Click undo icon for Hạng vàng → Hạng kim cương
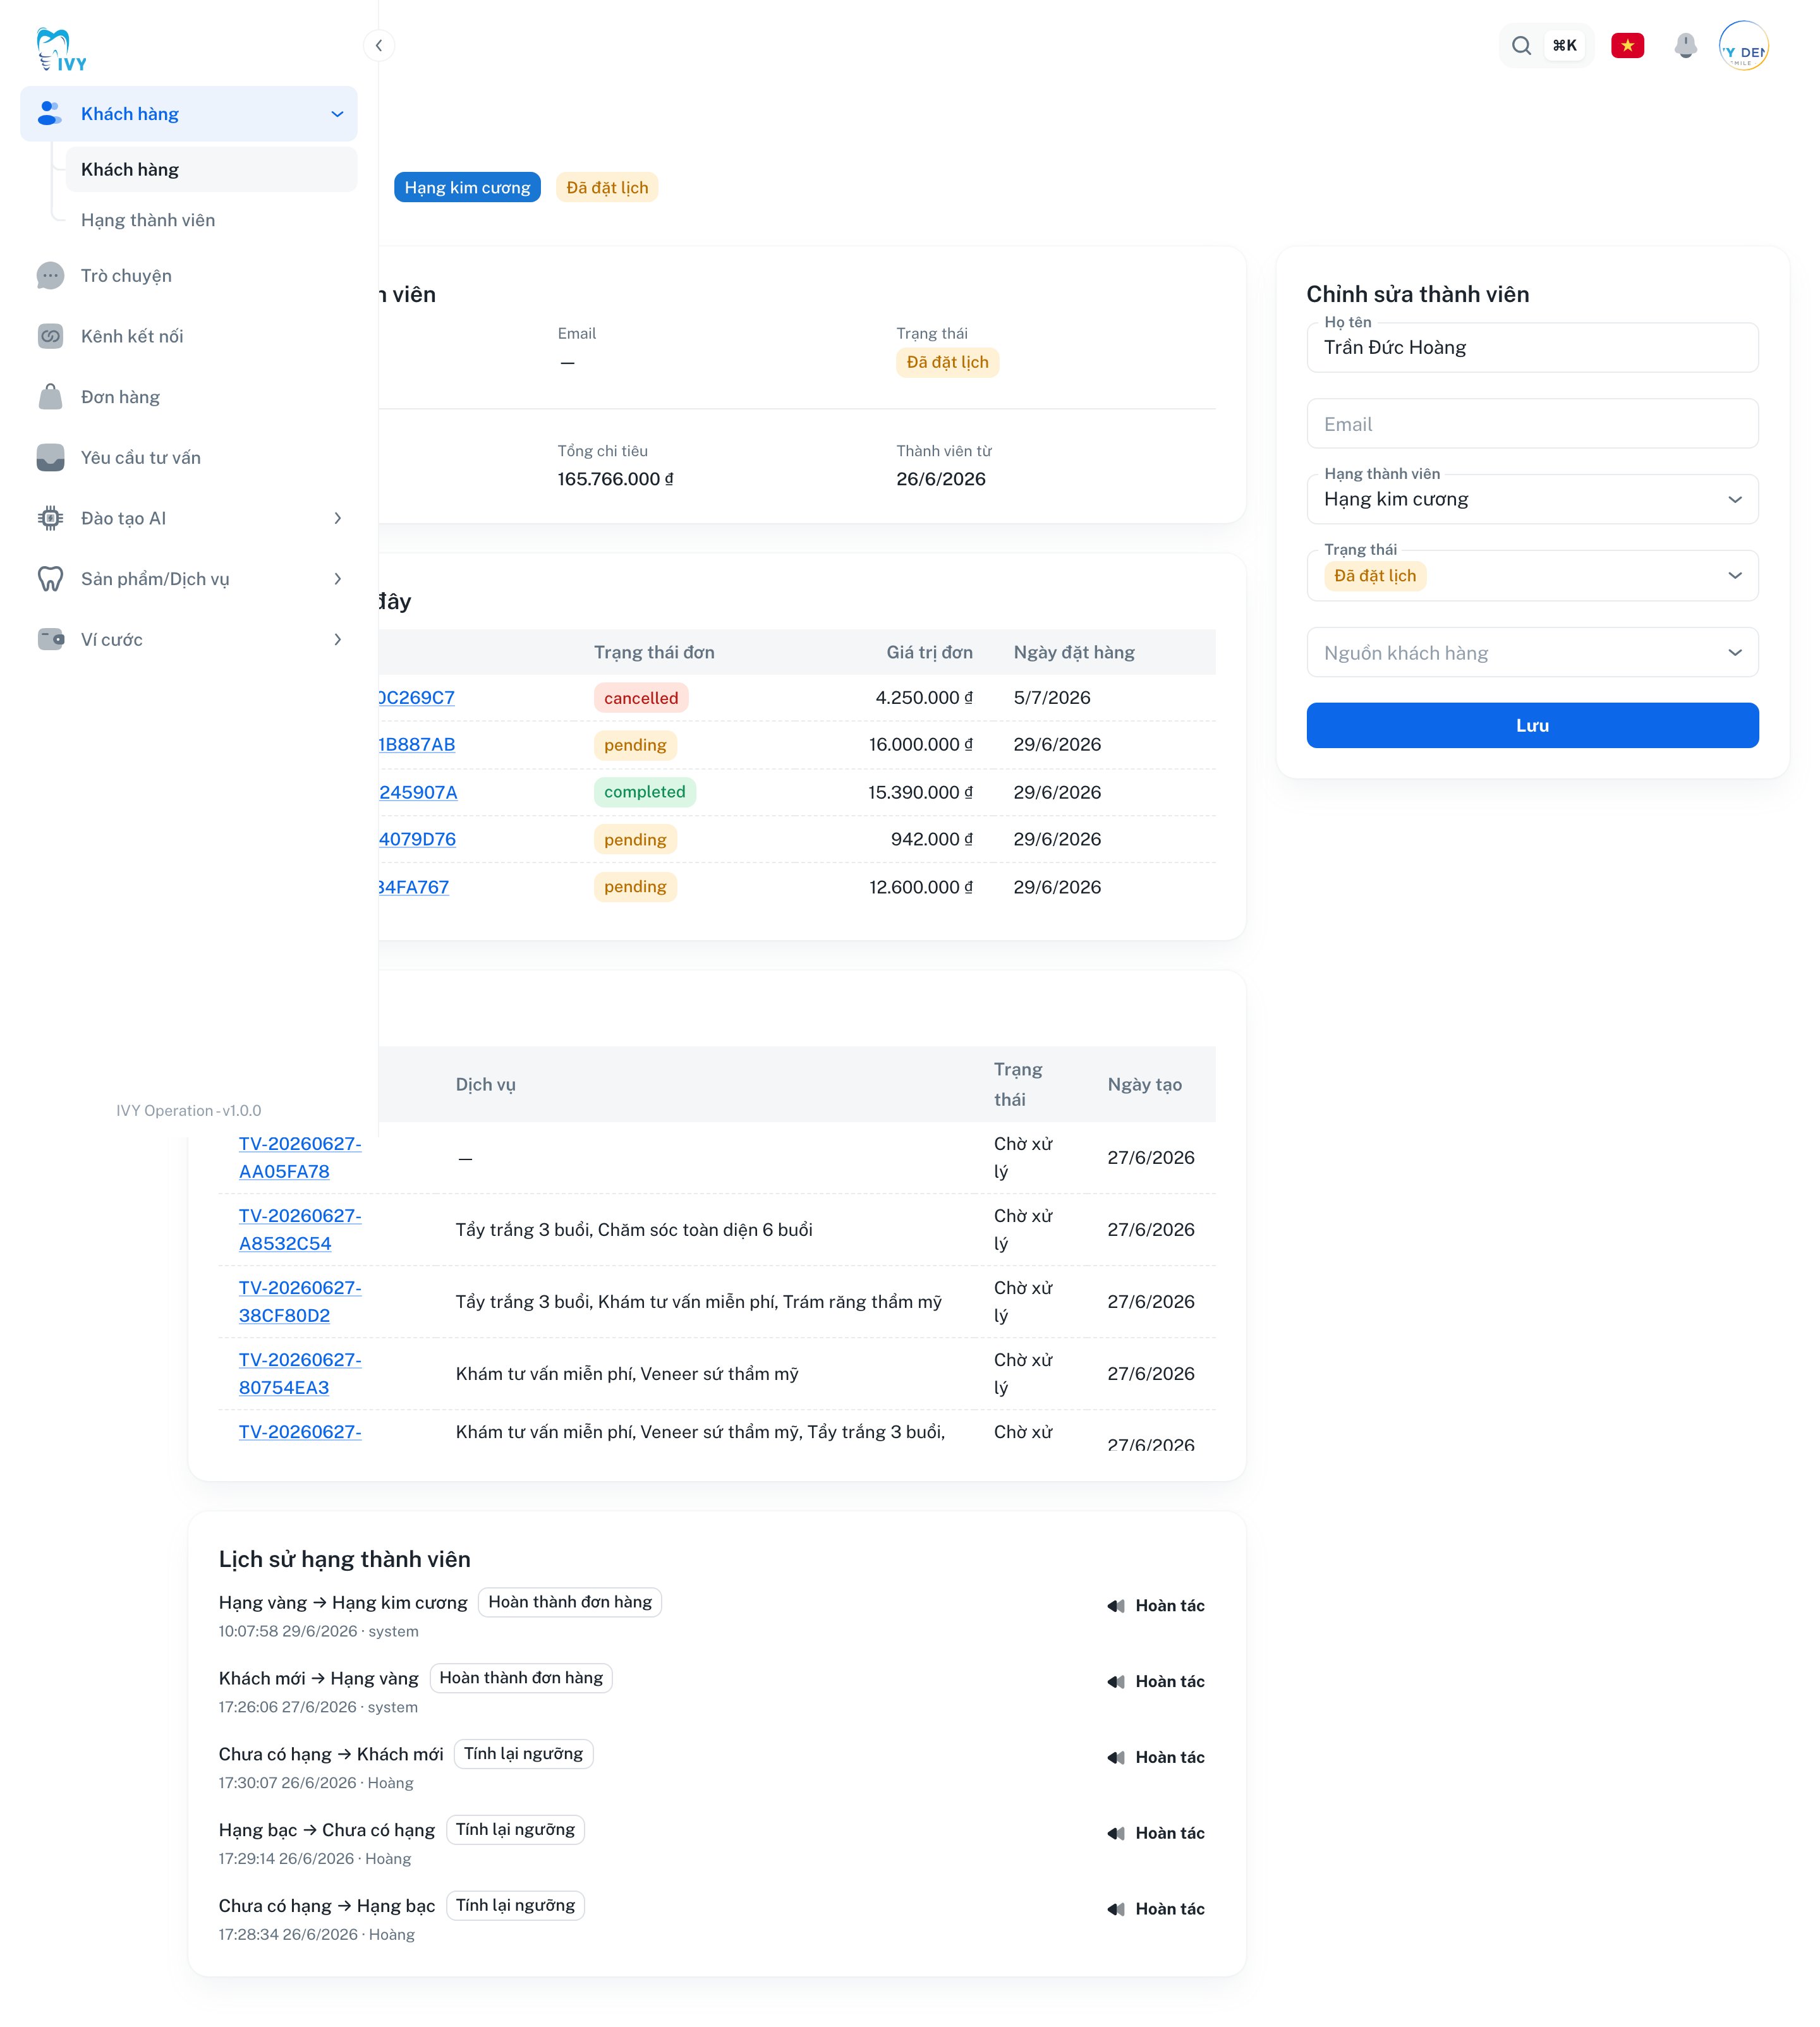The height and width of the screenshot is (2027, 1820). [x=1115, y=1605]
